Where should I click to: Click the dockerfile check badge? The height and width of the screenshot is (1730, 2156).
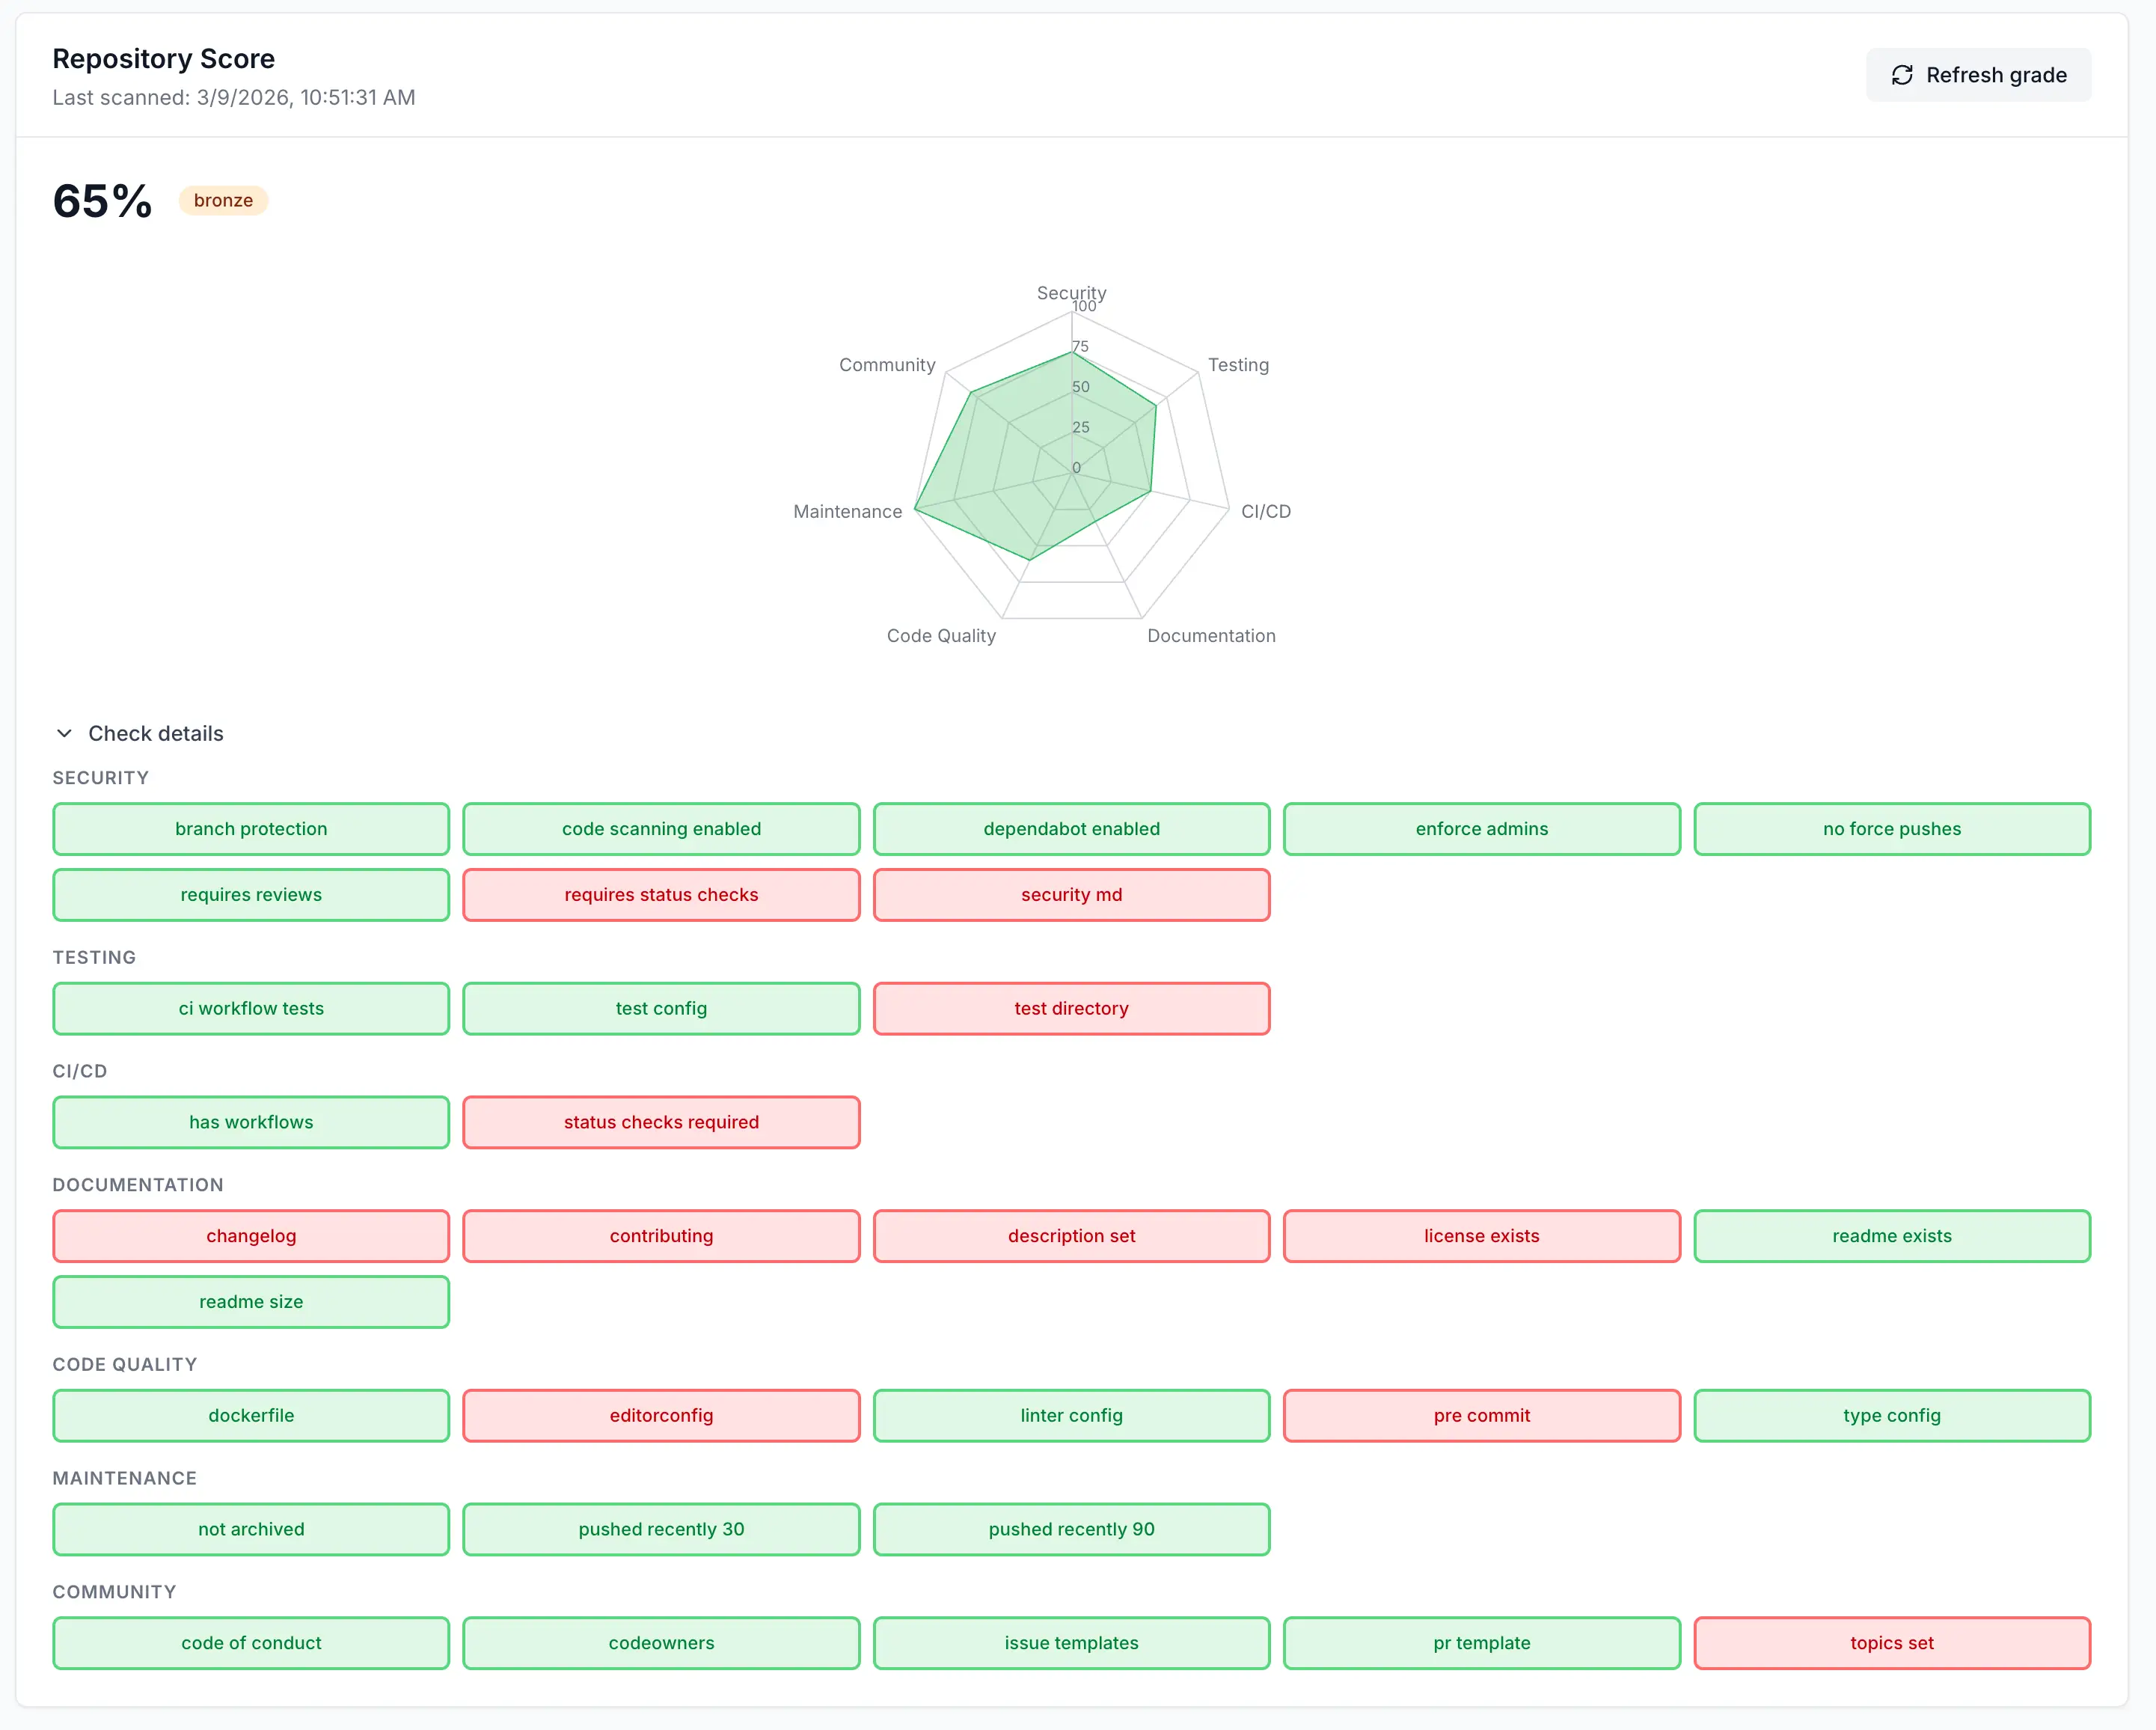click(251, 1416)
